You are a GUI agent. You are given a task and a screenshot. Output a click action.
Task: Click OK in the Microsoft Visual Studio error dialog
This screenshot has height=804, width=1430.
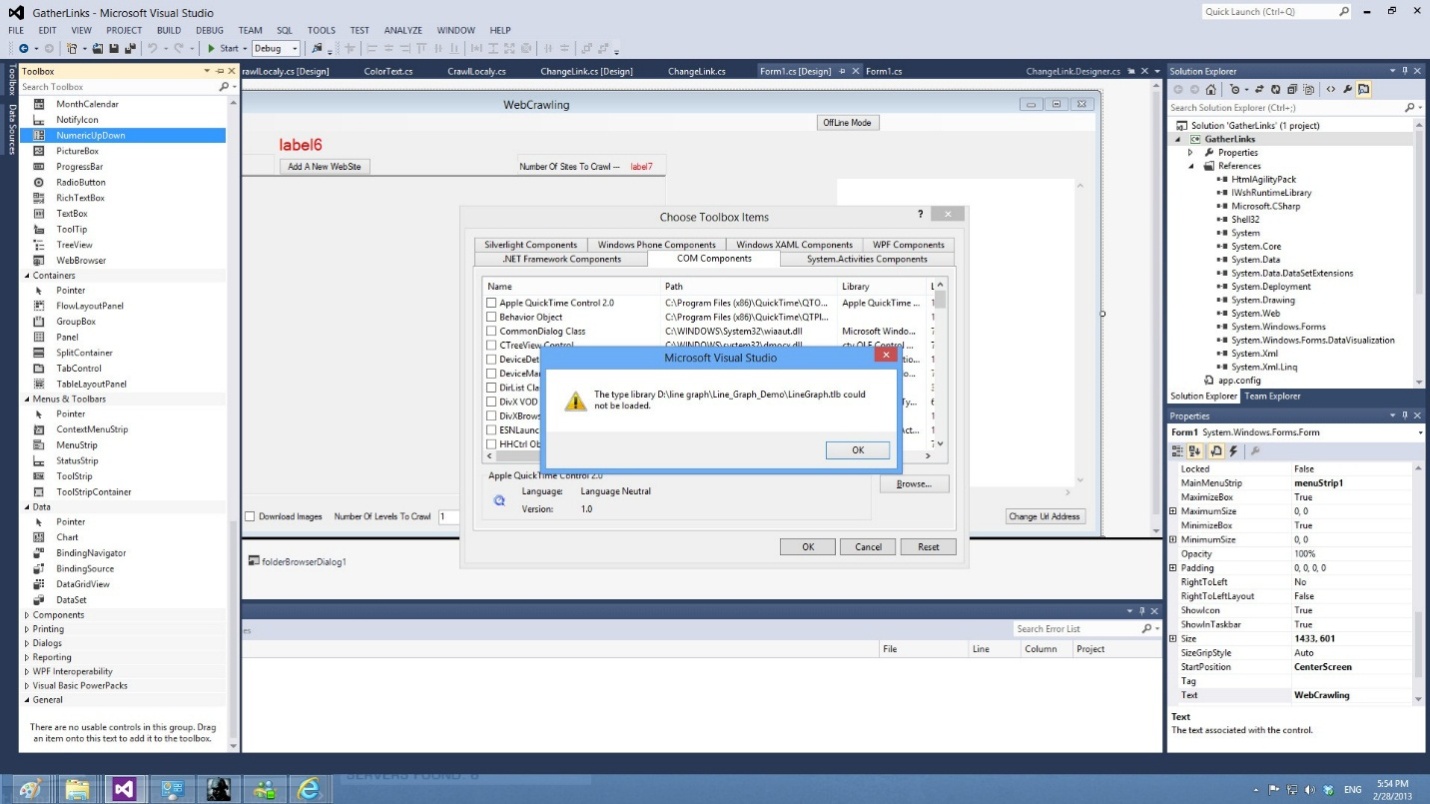(858, 450)
